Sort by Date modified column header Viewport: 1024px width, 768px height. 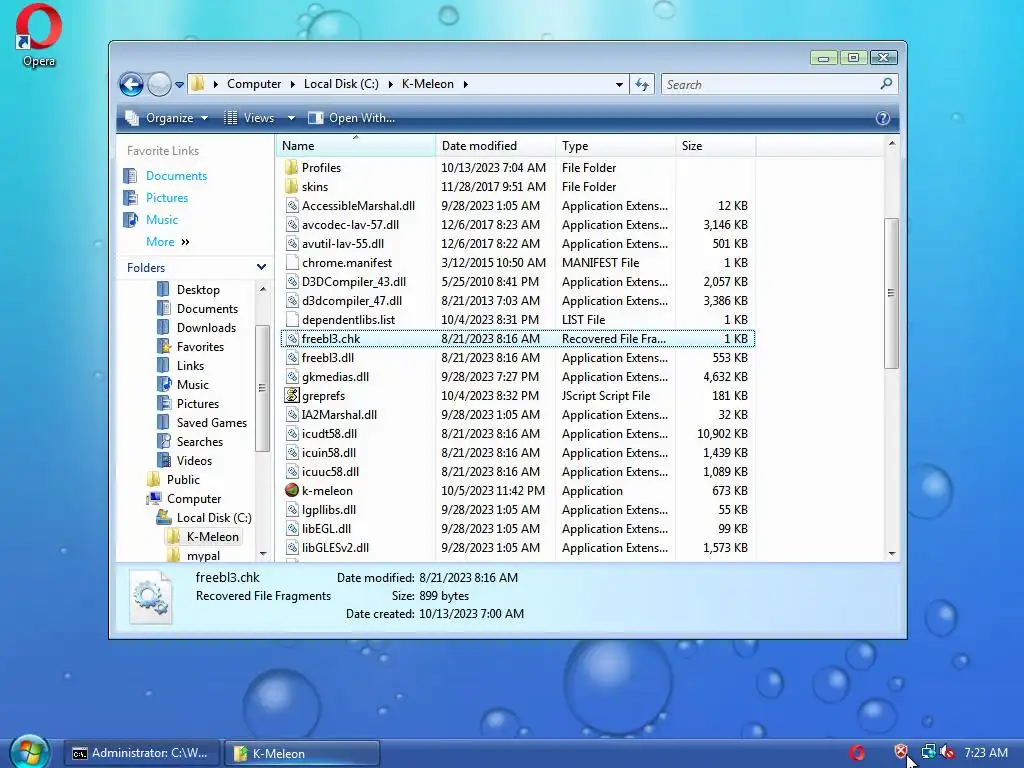coord(495,146)
